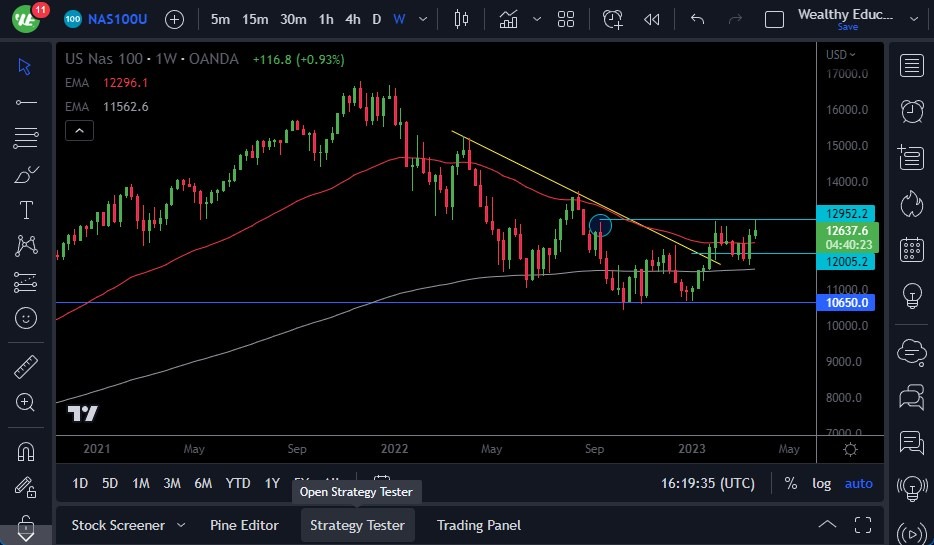Select the text tool in left toolbar

click(x=26, y=210)
